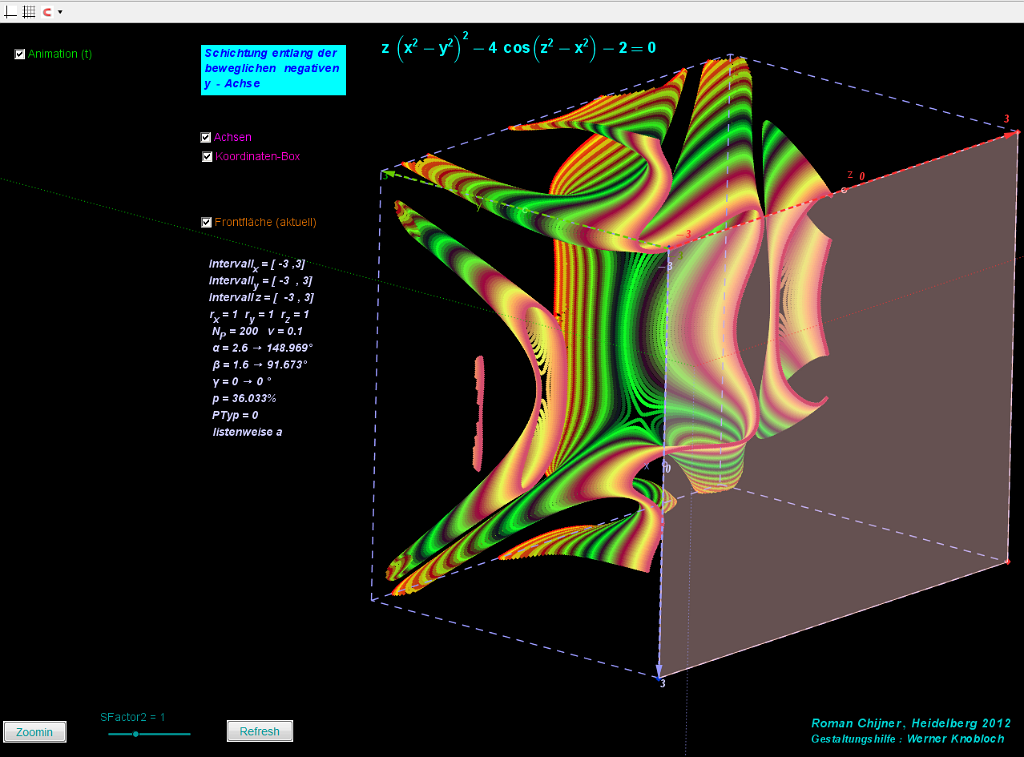Toggle the coordinate axes icon in toolbar

pos(11,12)
